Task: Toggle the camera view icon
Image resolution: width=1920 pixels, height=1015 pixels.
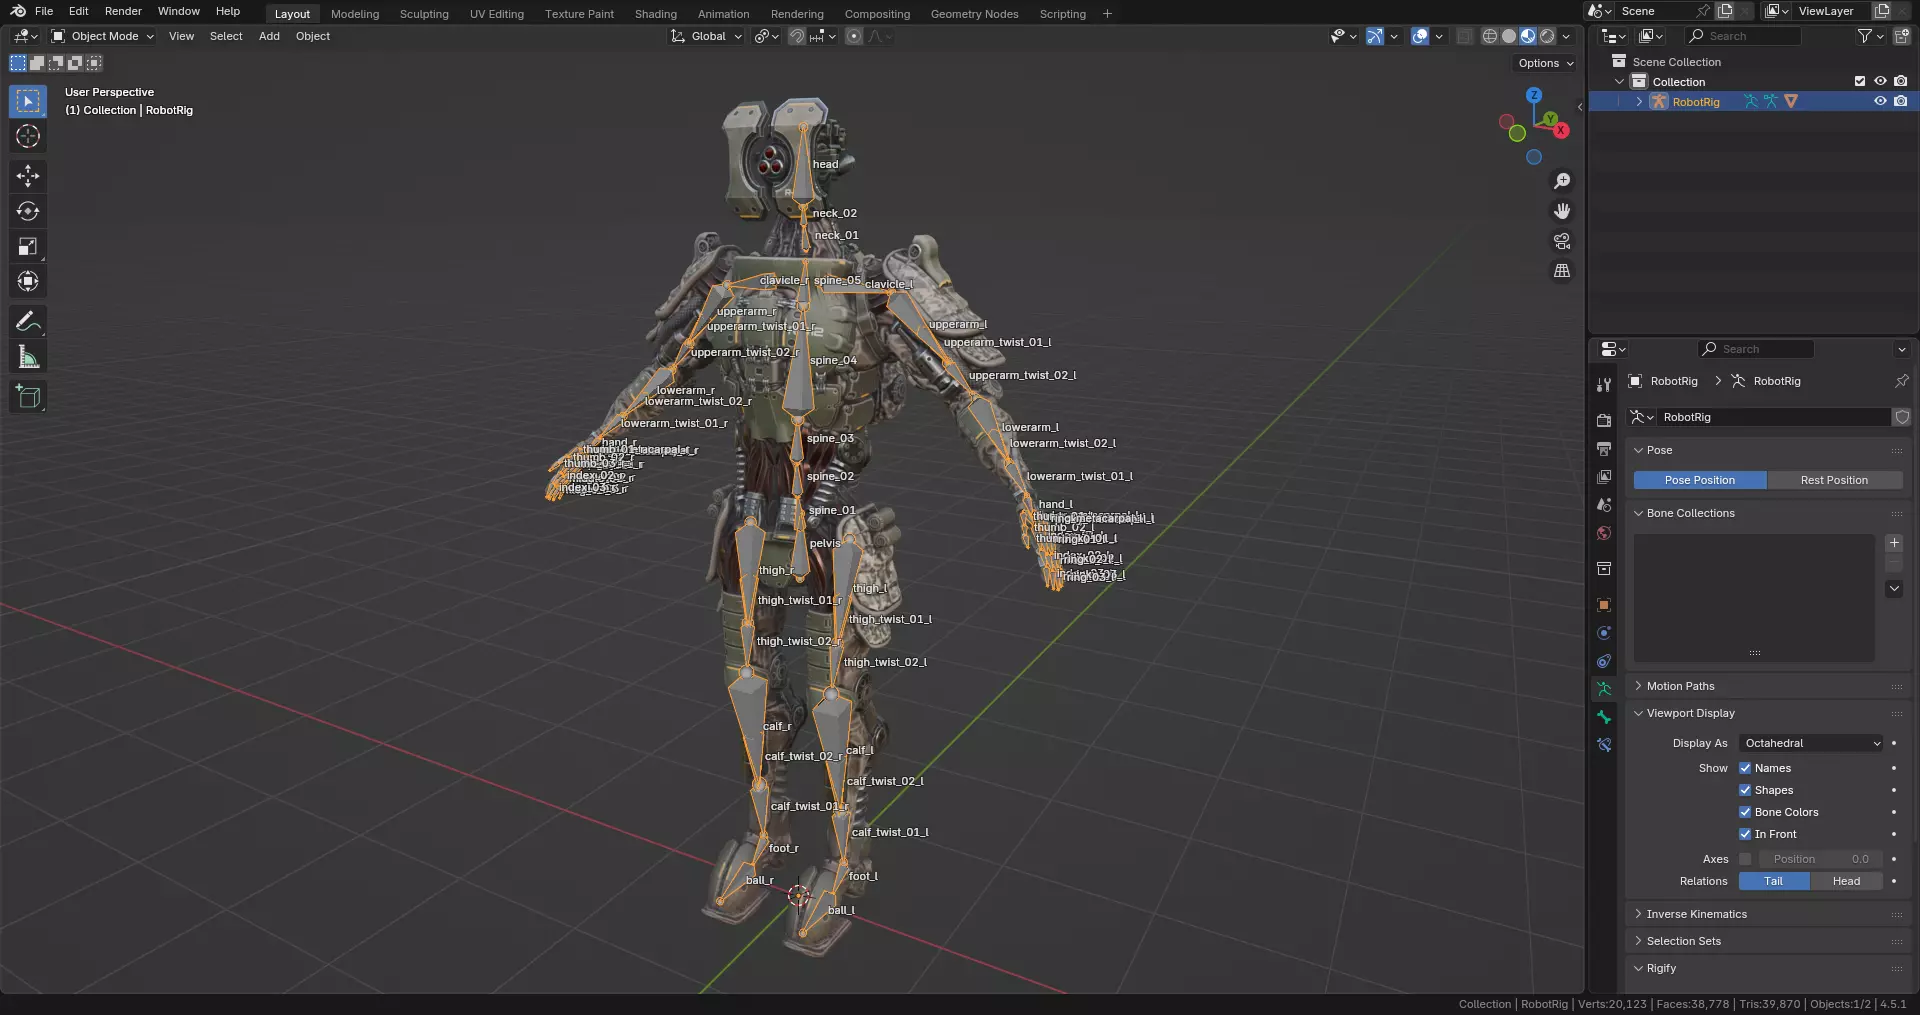Action: click(1562, 241)
